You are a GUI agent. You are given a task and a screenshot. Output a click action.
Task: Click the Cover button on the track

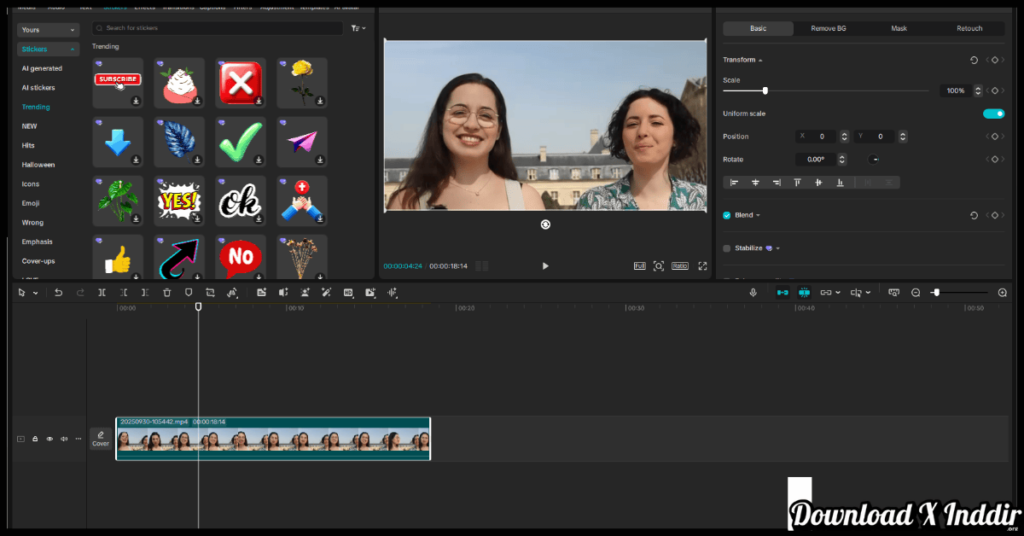tap(101, 439)
